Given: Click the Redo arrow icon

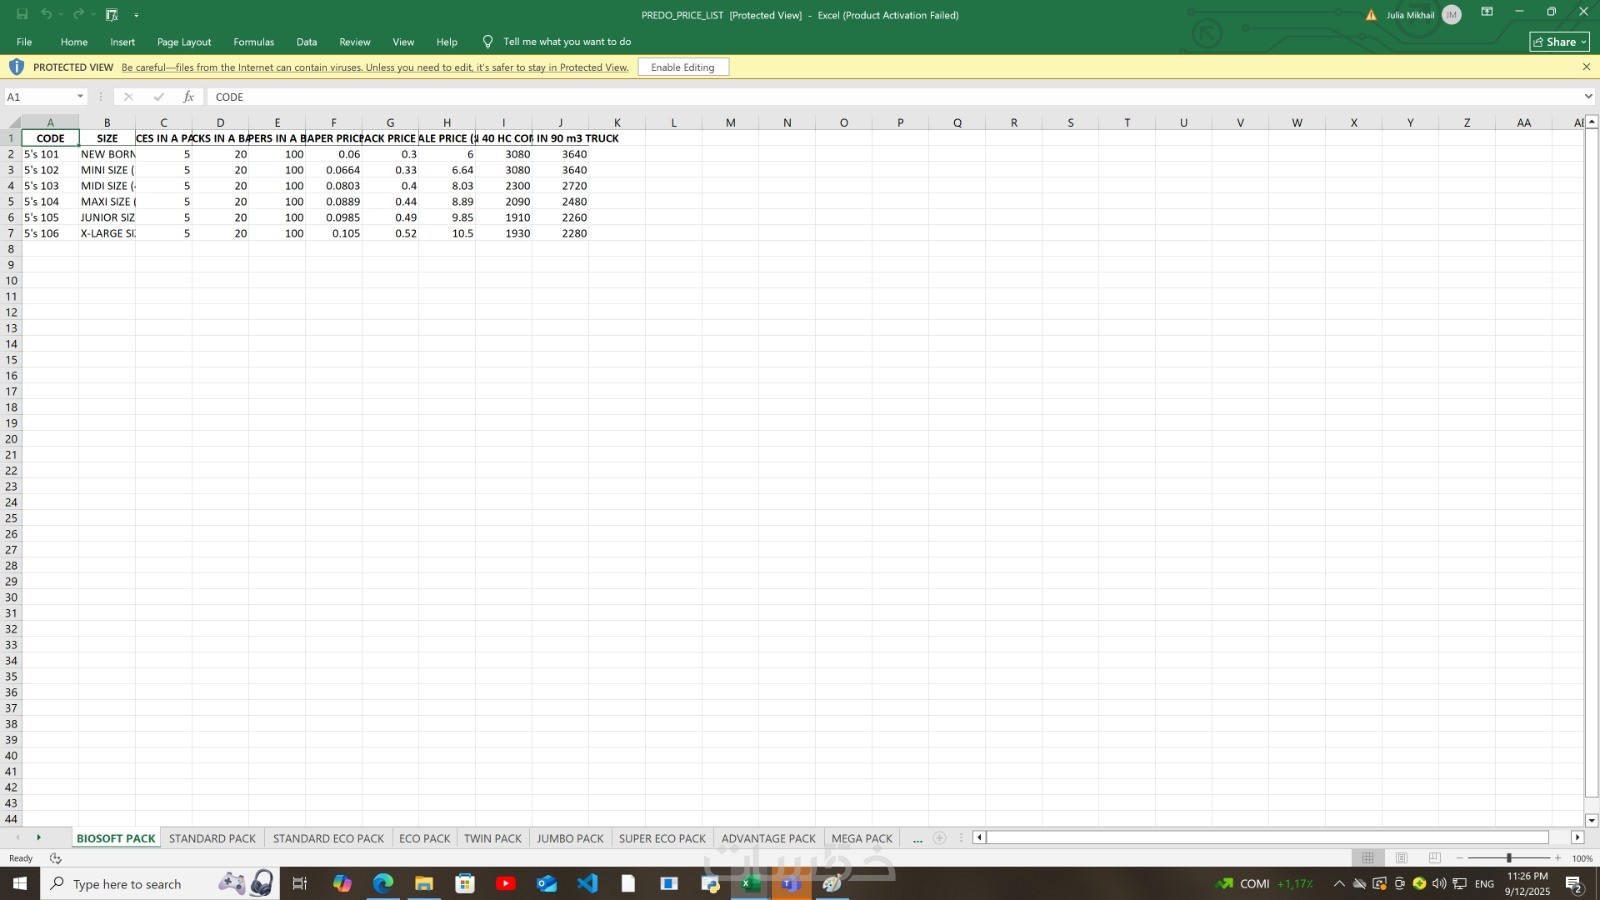Looking at the screenshot, I should (78, 15).
